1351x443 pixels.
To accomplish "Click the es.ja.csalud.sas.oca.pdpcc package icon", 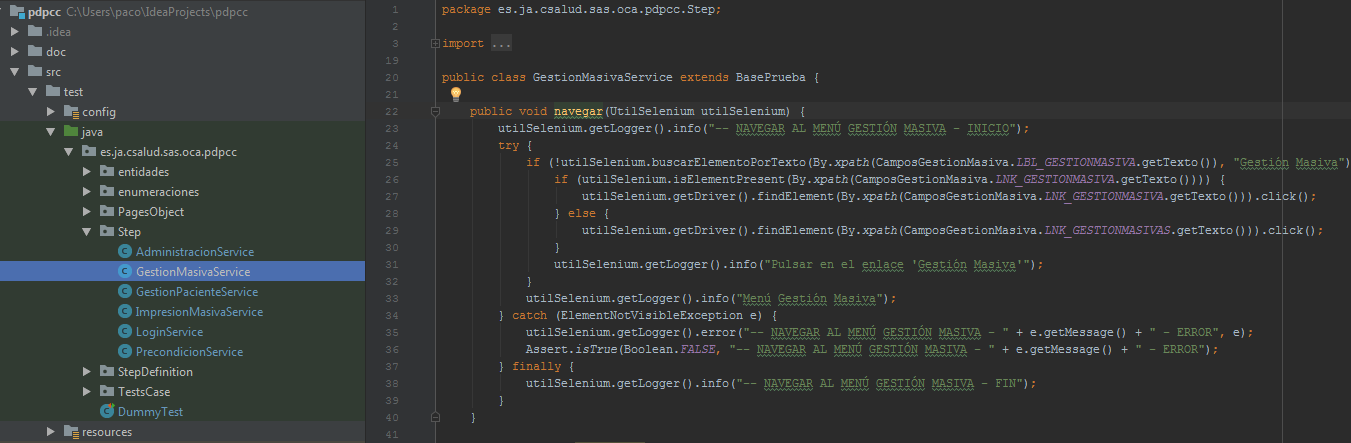I will pos(89,152).
